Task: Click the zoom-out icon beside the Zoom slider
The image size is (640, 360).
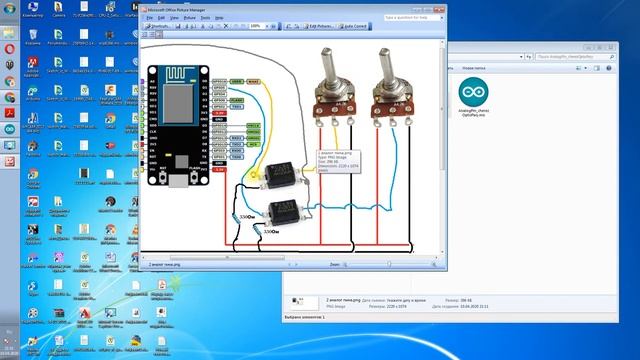Action: 345,264
